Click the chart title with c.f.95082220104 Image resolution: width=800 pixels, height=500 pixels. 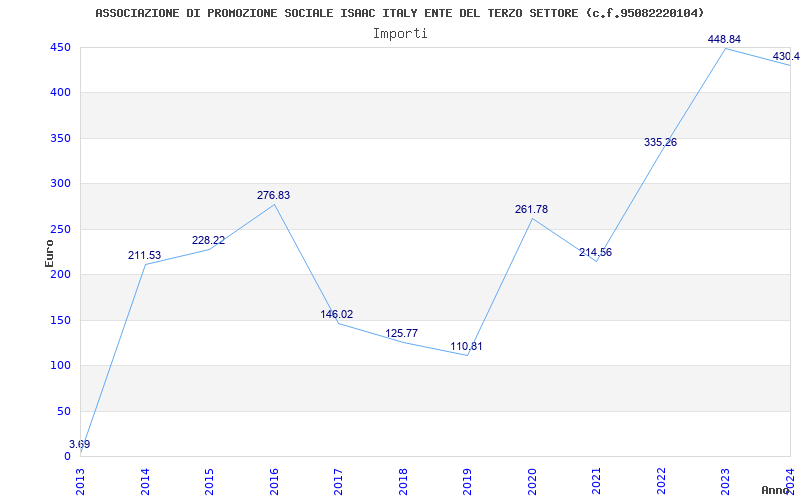coord(399,13)
